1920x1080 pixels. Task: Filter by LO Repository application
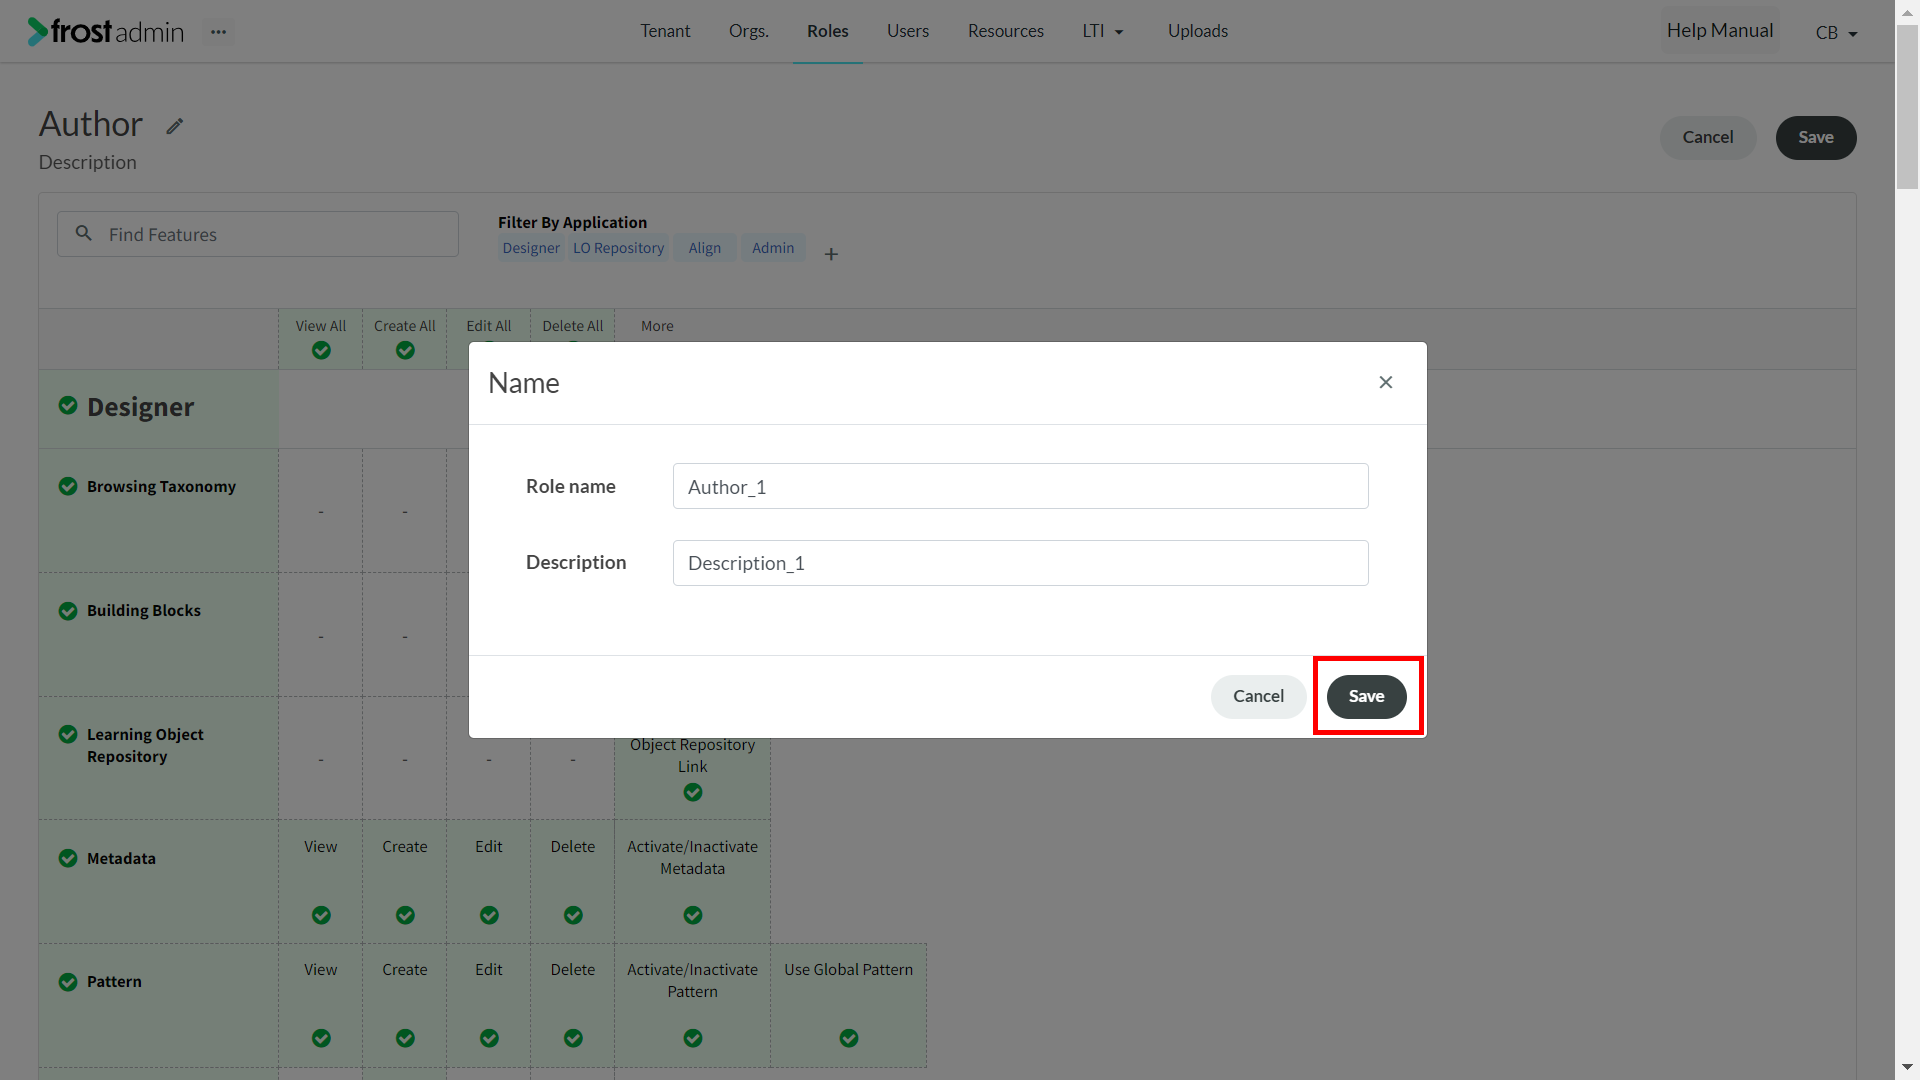point(619,248)
